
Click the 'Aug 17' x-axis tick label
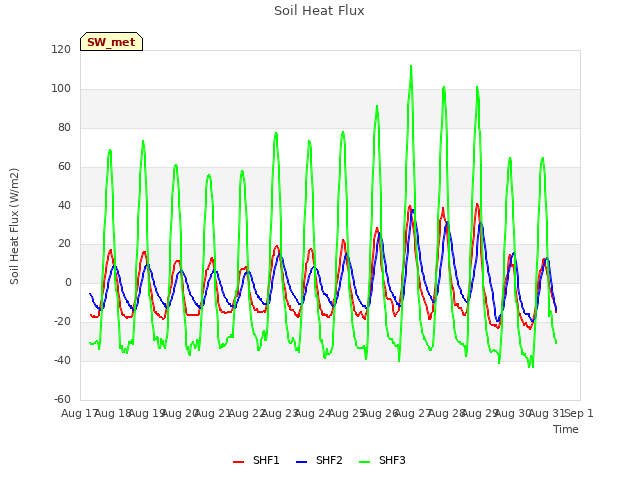point(79,413)
